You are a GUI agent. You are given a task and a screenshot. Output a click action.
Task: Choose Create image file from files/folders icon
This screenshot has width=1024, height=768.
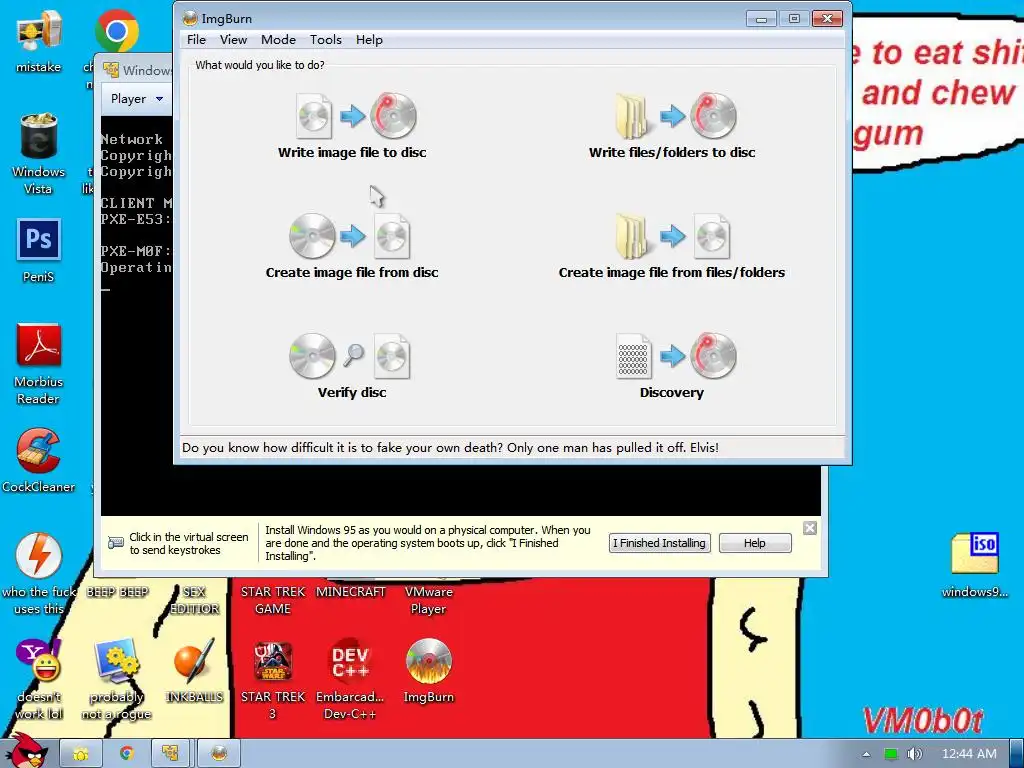(673, 236)
